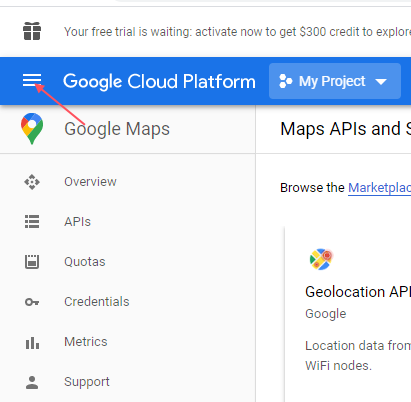The width and height of the screenshot is (411, 402).
Task: Click the Credentials key icon
Action: 32,302
